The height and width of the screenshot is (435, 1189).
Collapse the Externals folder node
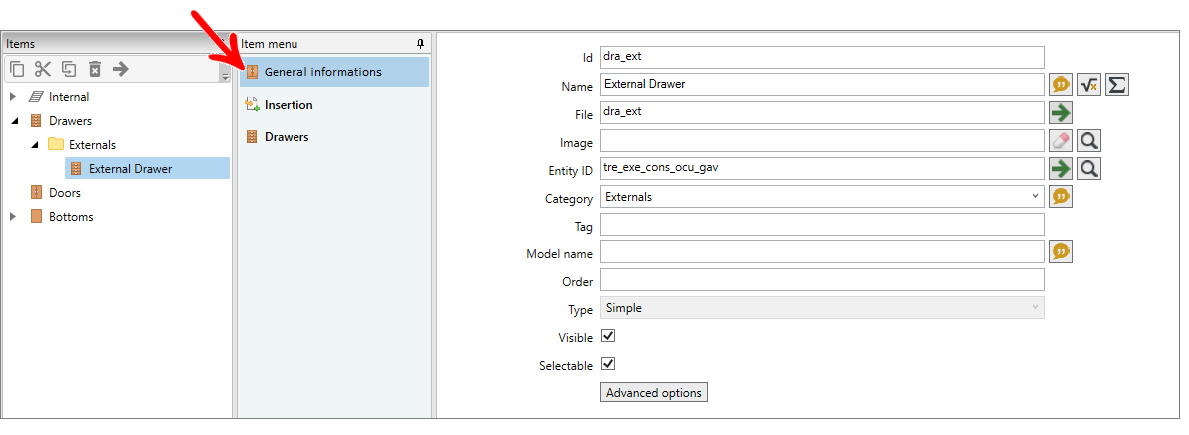[35, 145]
